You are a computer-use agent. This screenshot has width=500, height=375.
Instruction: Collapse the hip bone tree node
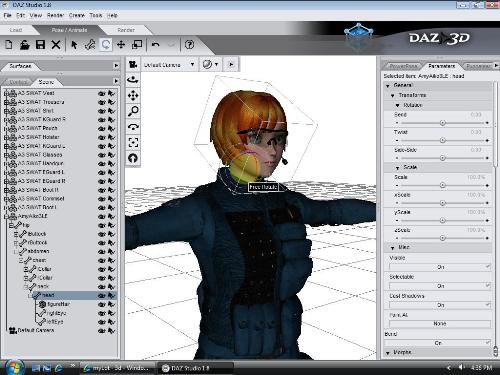pos(11,225)
